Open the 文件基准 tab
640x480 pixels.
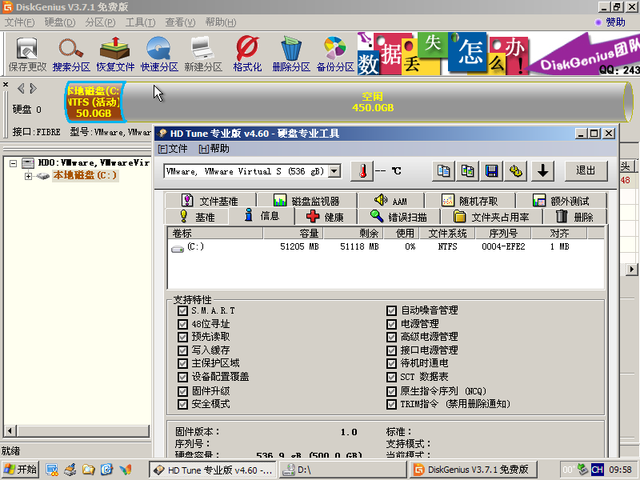(210, 200)
